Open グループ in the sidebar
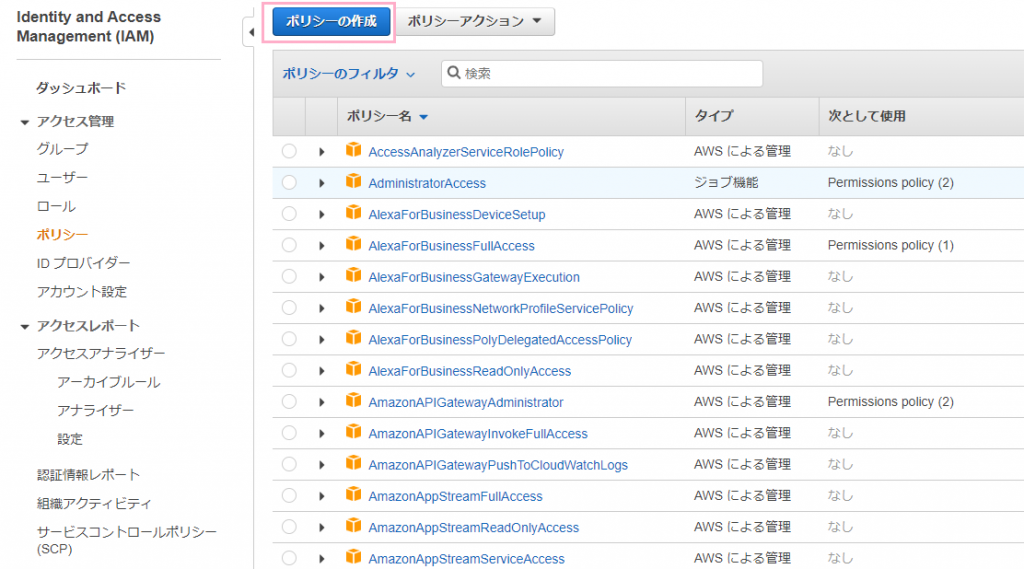 point(62,149)
